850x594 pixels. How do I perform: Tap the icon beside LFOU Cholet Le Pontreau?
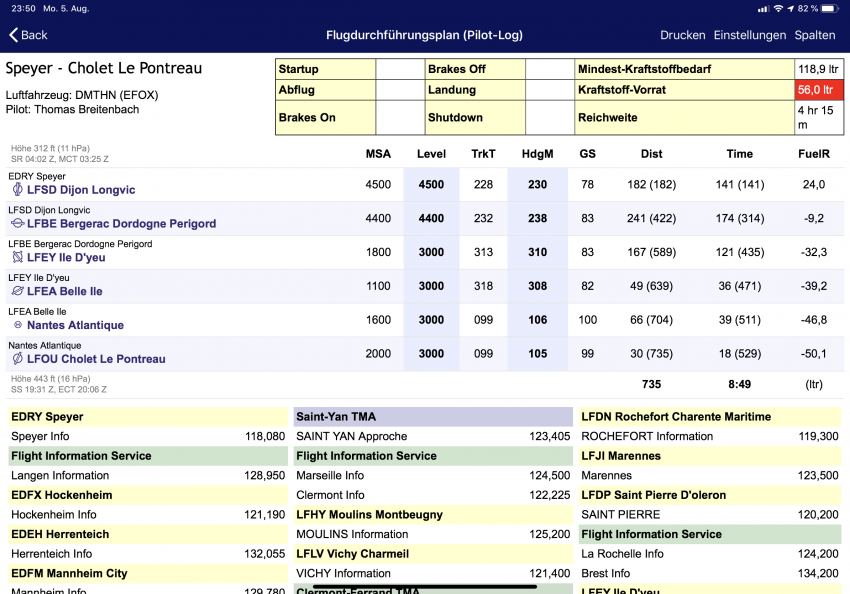point(17,358)
